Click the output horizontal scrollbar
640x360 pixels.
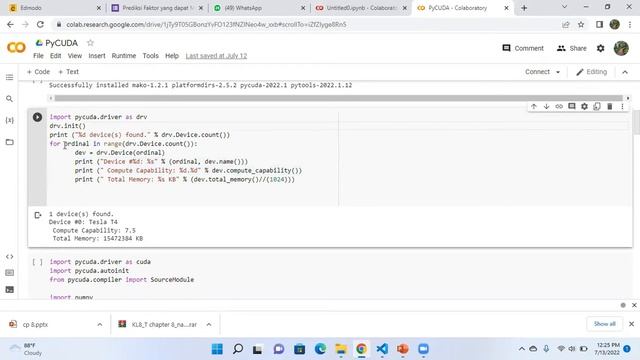tap(339, 98)
